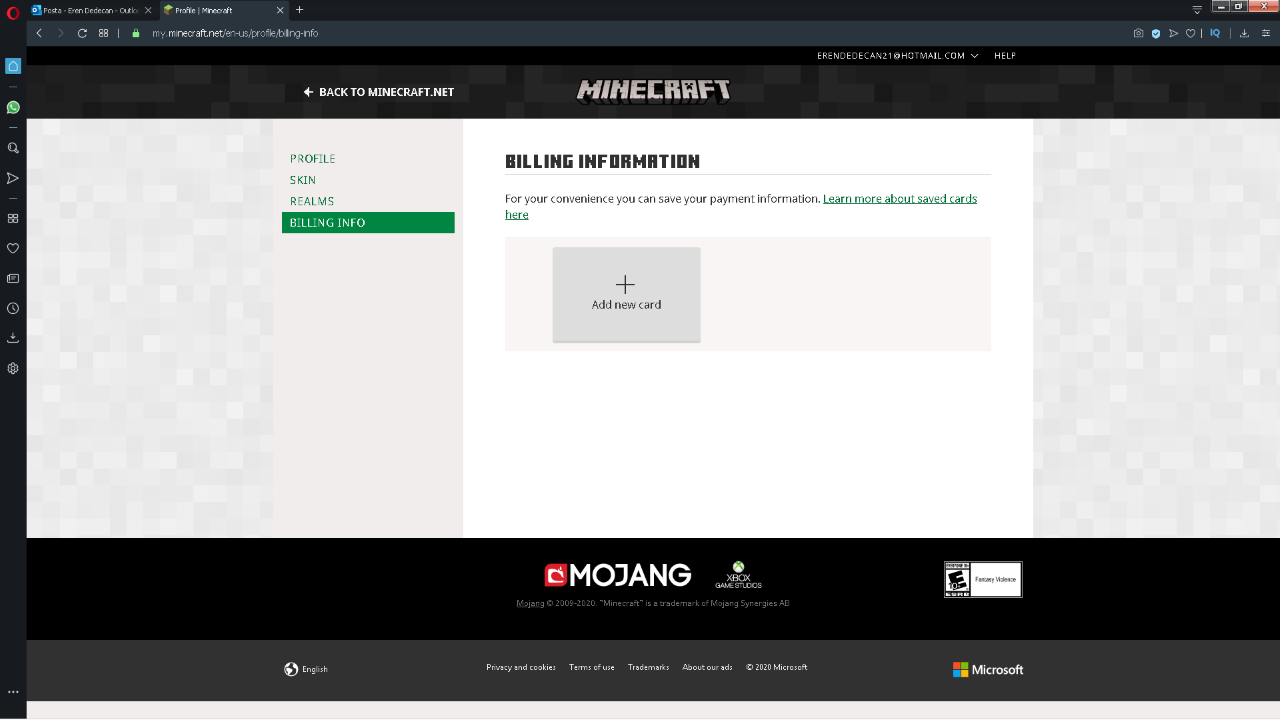Take a snapshot with the camera icon
The image size is (1280, 720).
[1138, 33]
